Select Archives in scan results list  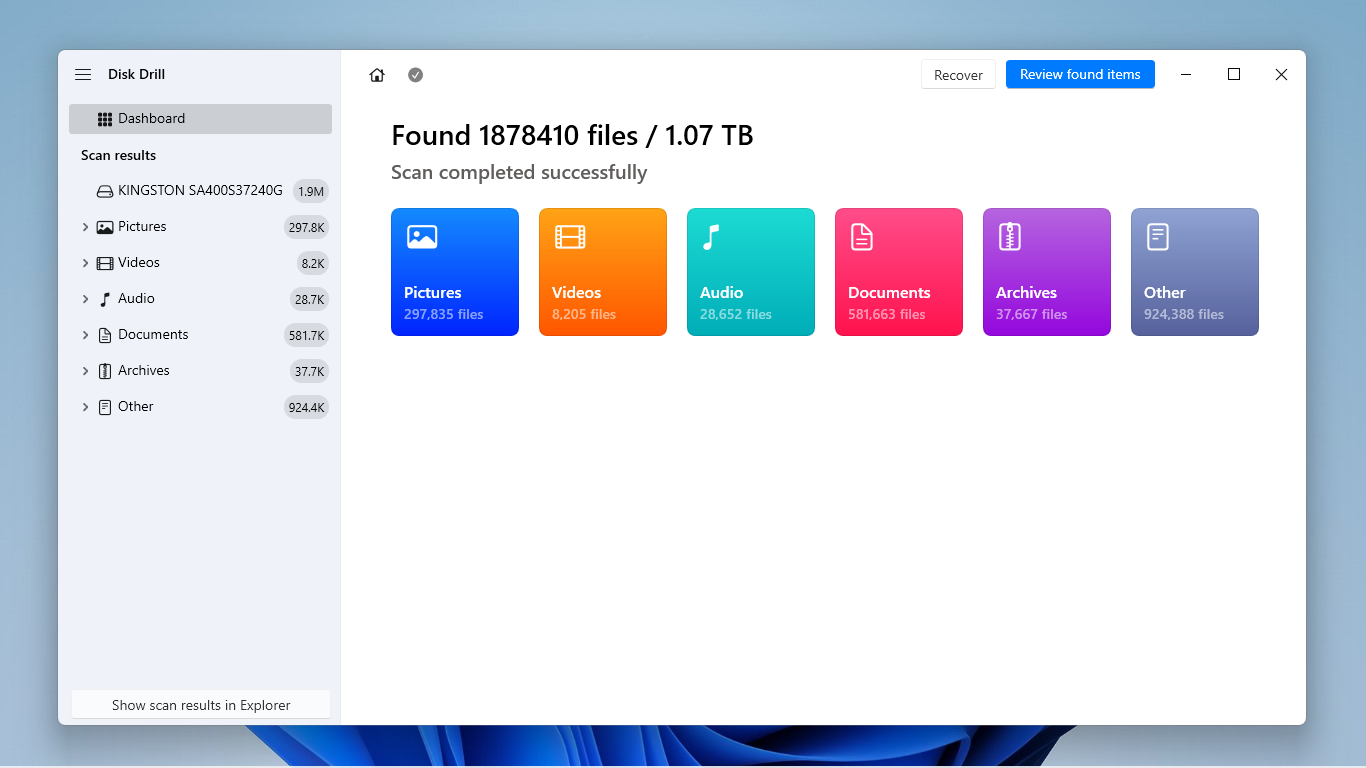pyautogui.click(x=200, y=371)
